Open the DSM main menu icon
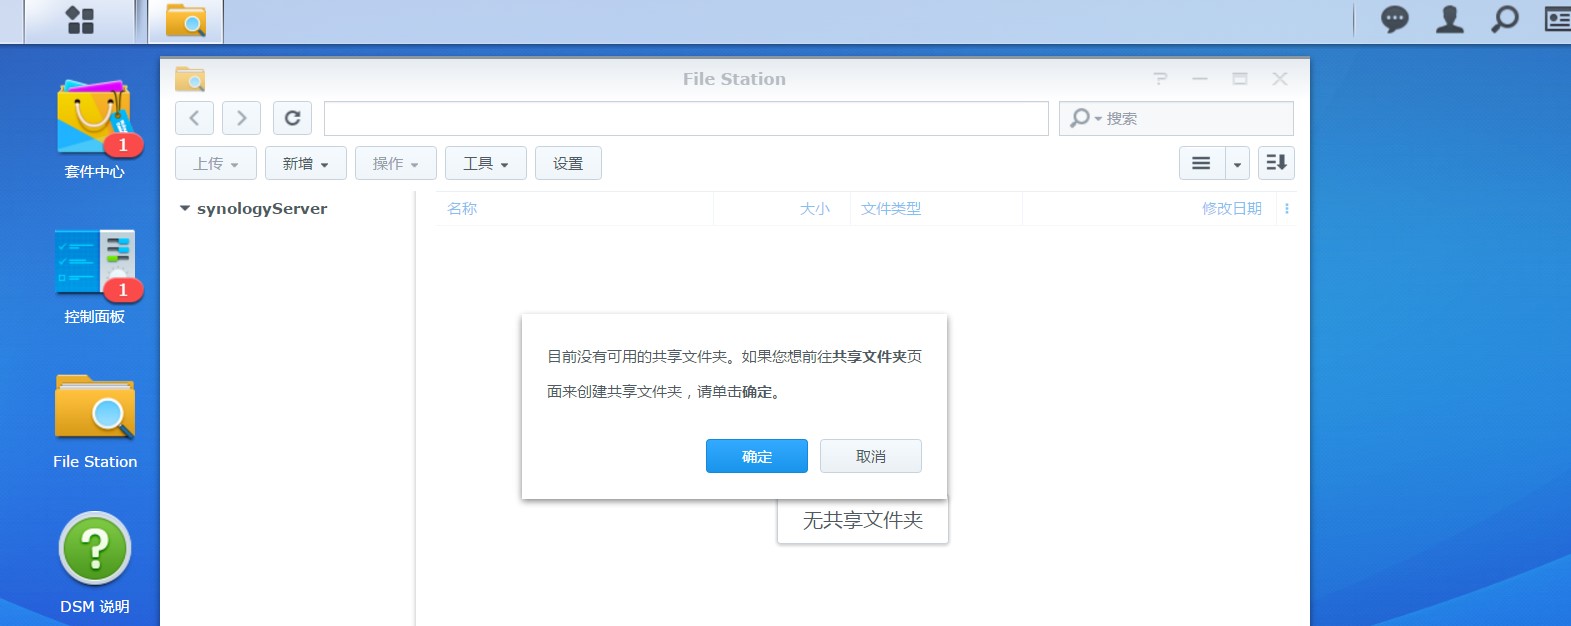Viewport: 1571px width, 626px height. tap(80, 20)
